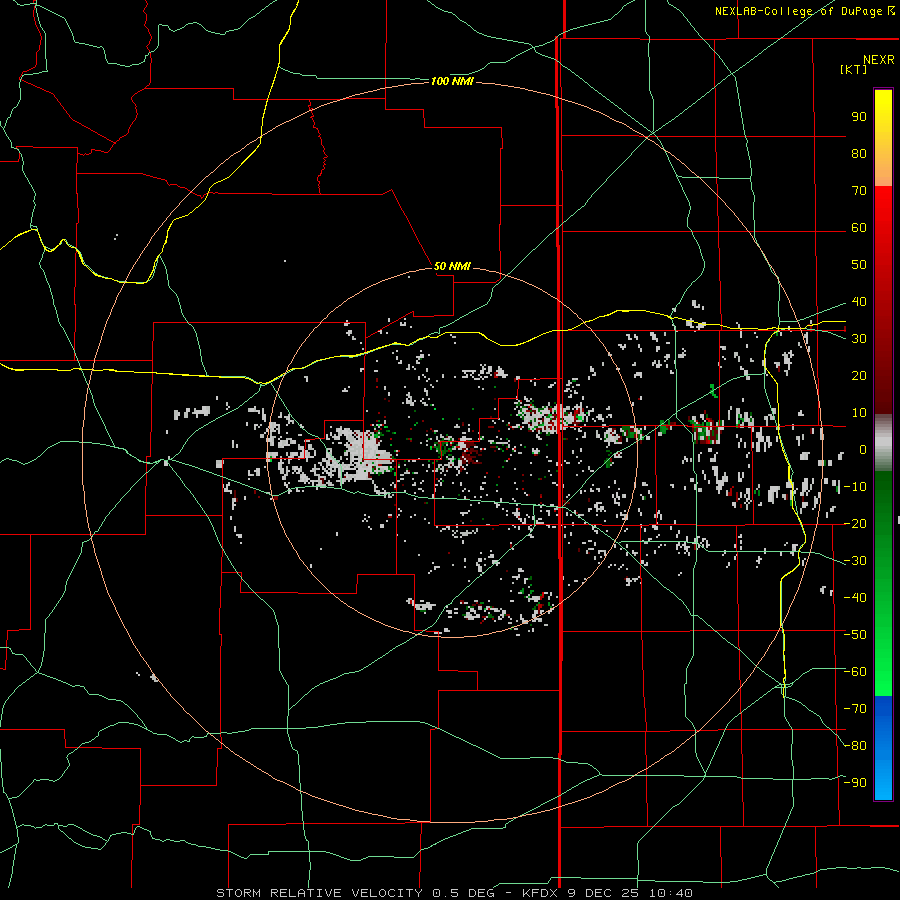Image resolution: width=900 pixels, height=900 pixels.
Task: Click the Storm Relative Velocity caption at bottom
Action: (x=454, y=893)
